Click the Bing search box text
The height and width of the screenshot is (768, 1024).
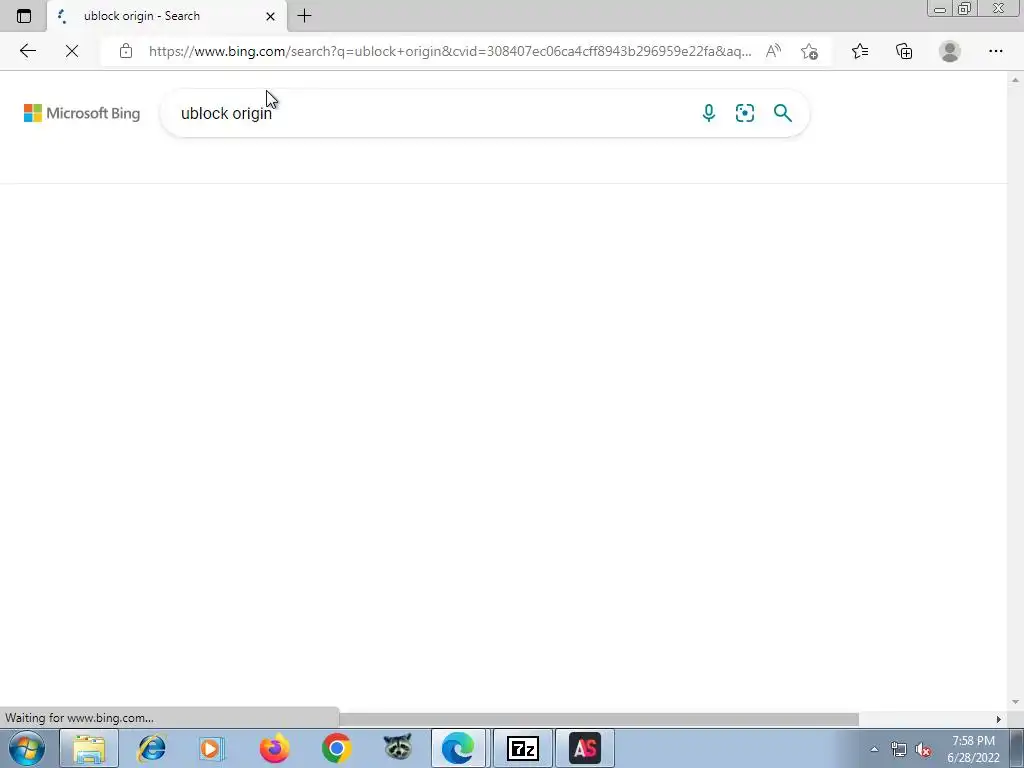226,113
